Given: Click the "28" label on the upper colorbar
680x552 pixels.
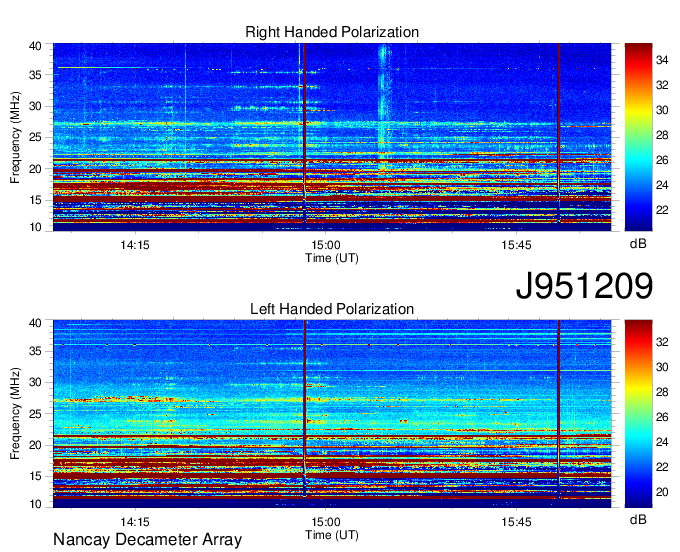Looking at the screenshot, I should [662, 135].
